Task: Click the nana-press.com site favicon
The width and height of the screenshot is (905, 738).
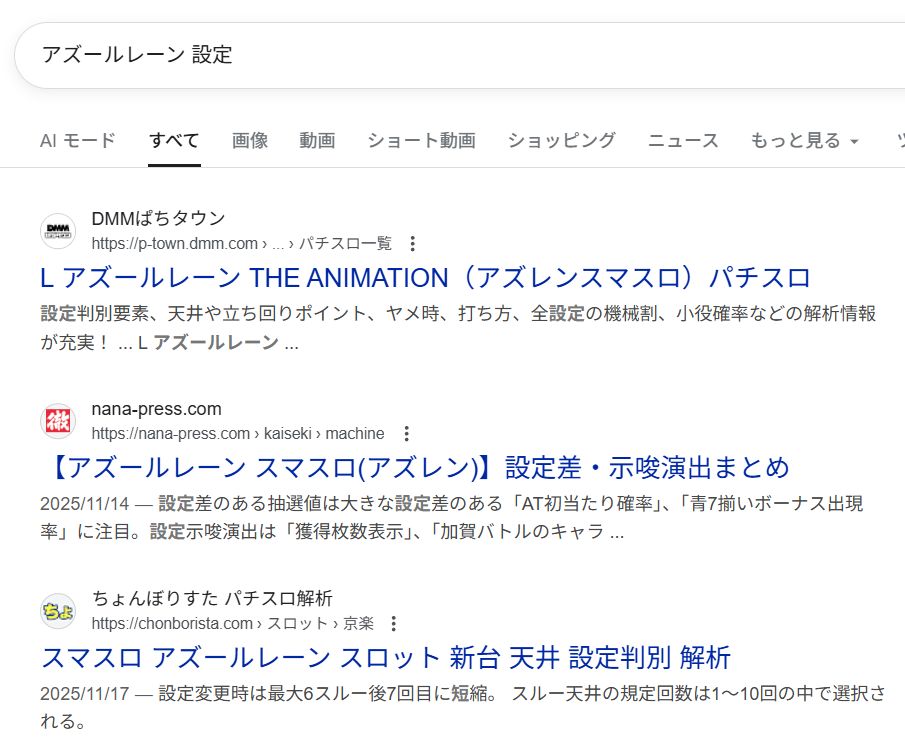Action: pyautogui.click(x=58, y=421)
